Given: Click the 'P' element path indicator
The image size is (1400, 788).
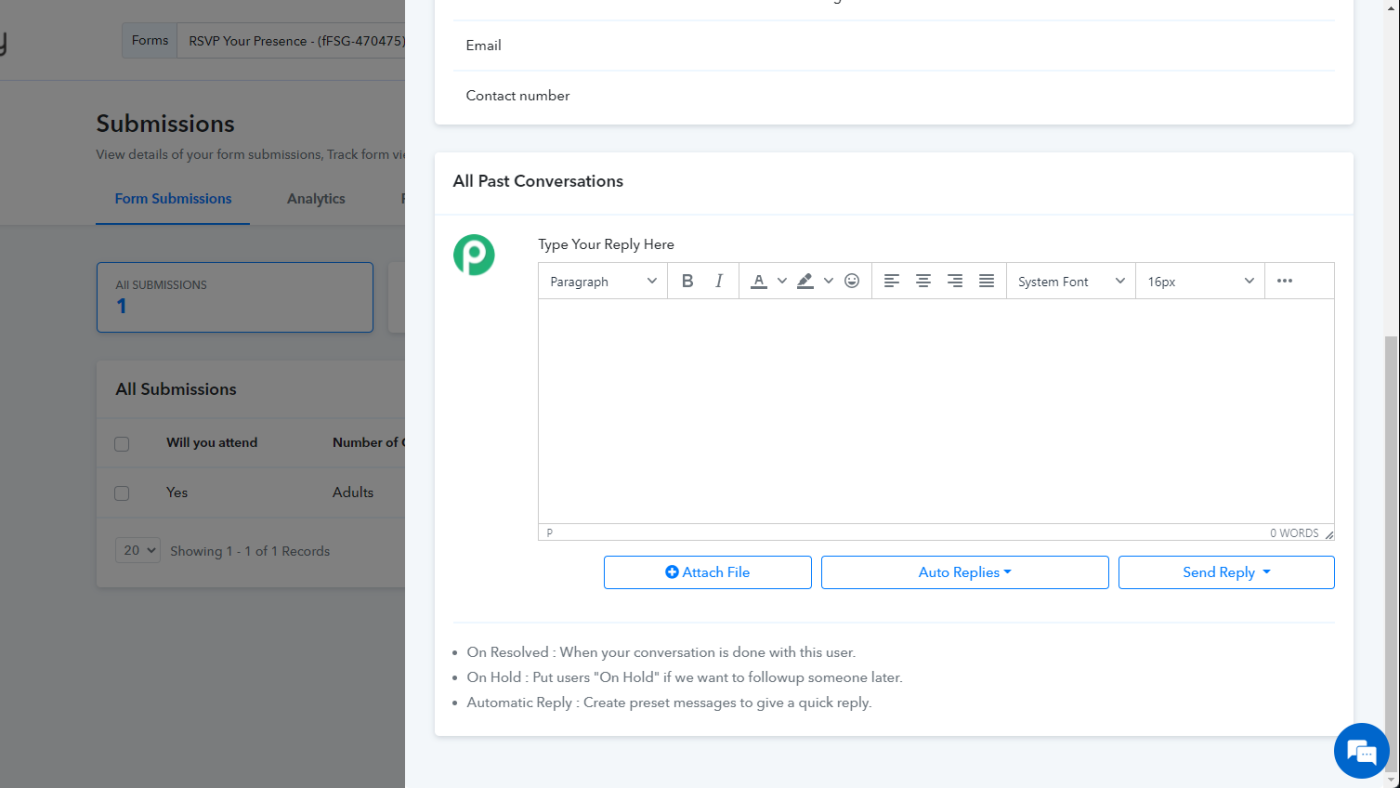Looking at the screenshot, I should pos(550,533).
